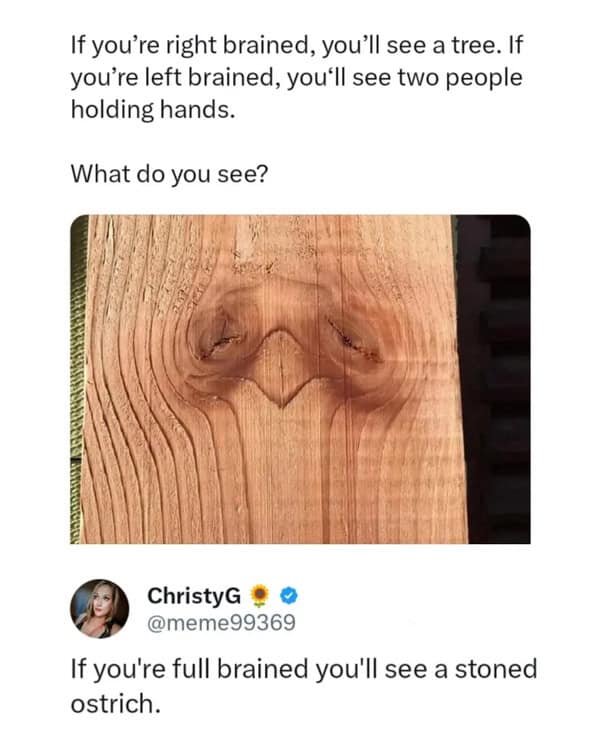The image size is (599, 749).
Task: Open ChristyG's round profile avatar
Action: pyautogui.click(x=99, y=609)
